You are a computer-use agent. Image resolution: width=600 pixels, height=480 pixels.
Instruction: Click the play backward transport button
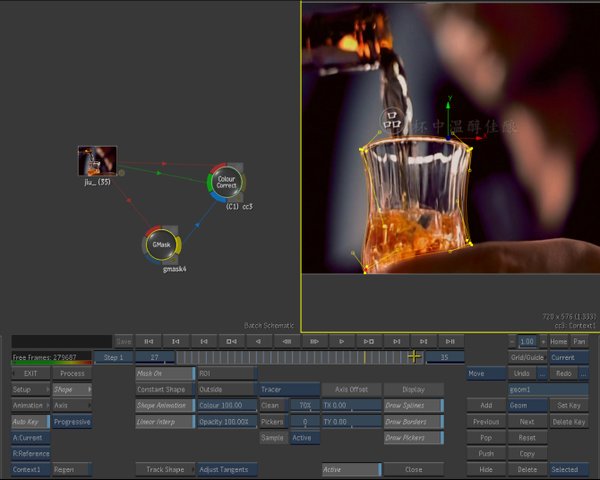259,341
